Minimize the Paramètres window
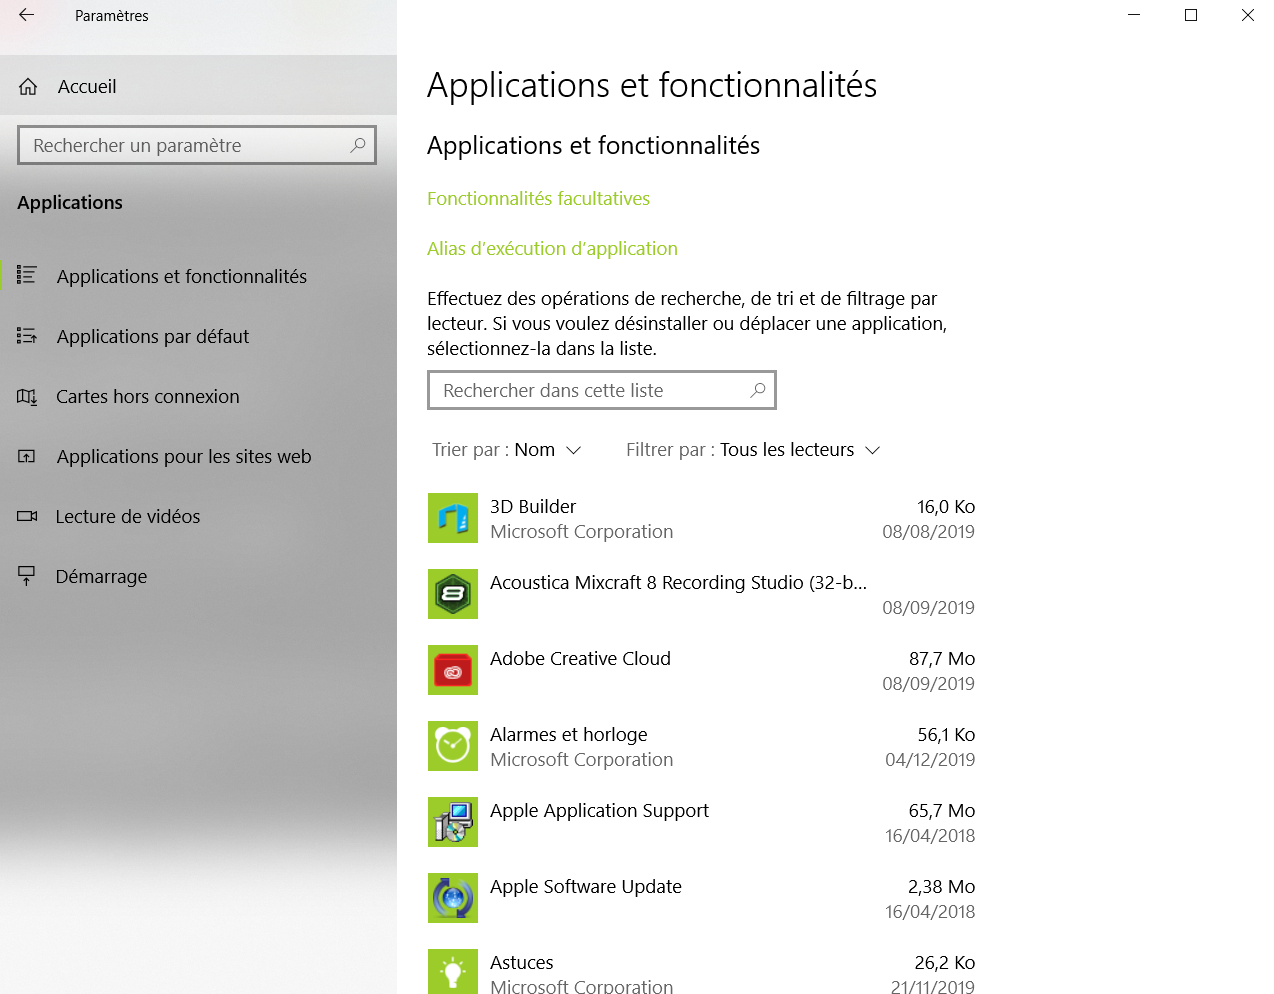 click(x=1134, y=15)
